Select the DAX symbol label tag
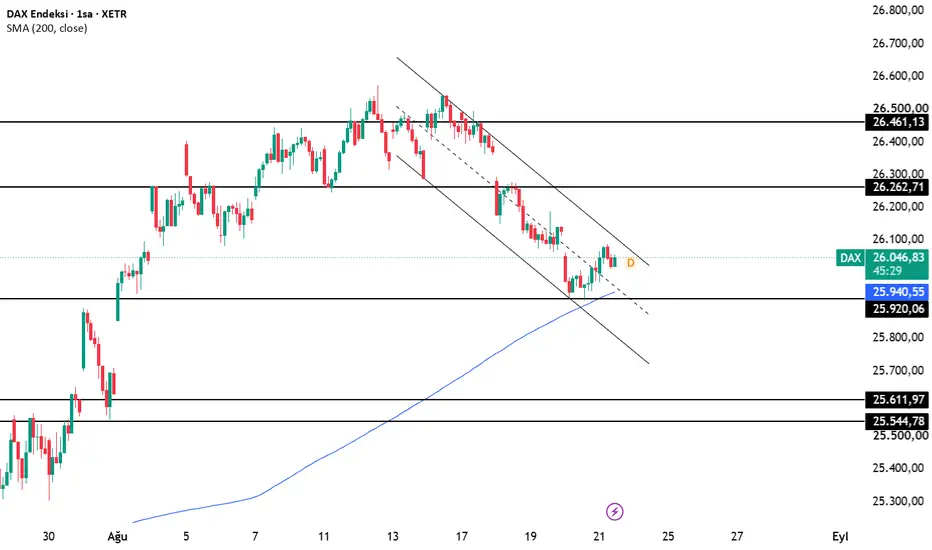Screen dimensions: 932x550 tap(851, 257)
